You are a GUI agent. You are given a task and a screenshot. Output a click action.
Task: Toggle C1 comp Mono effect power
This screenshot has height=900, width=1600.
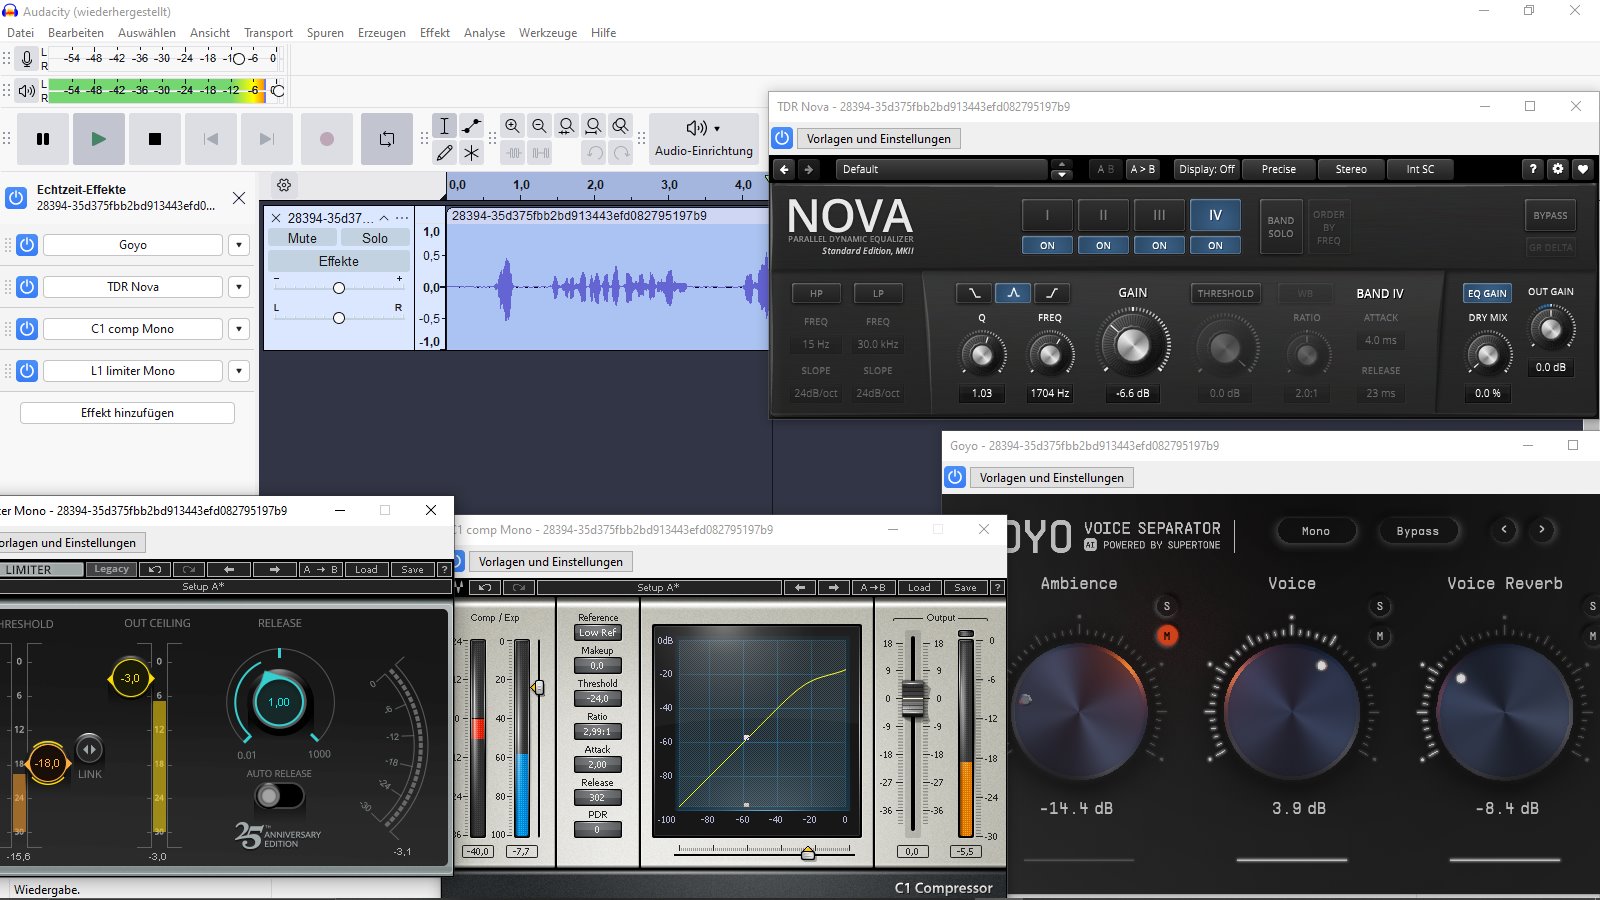click(27, 329)
